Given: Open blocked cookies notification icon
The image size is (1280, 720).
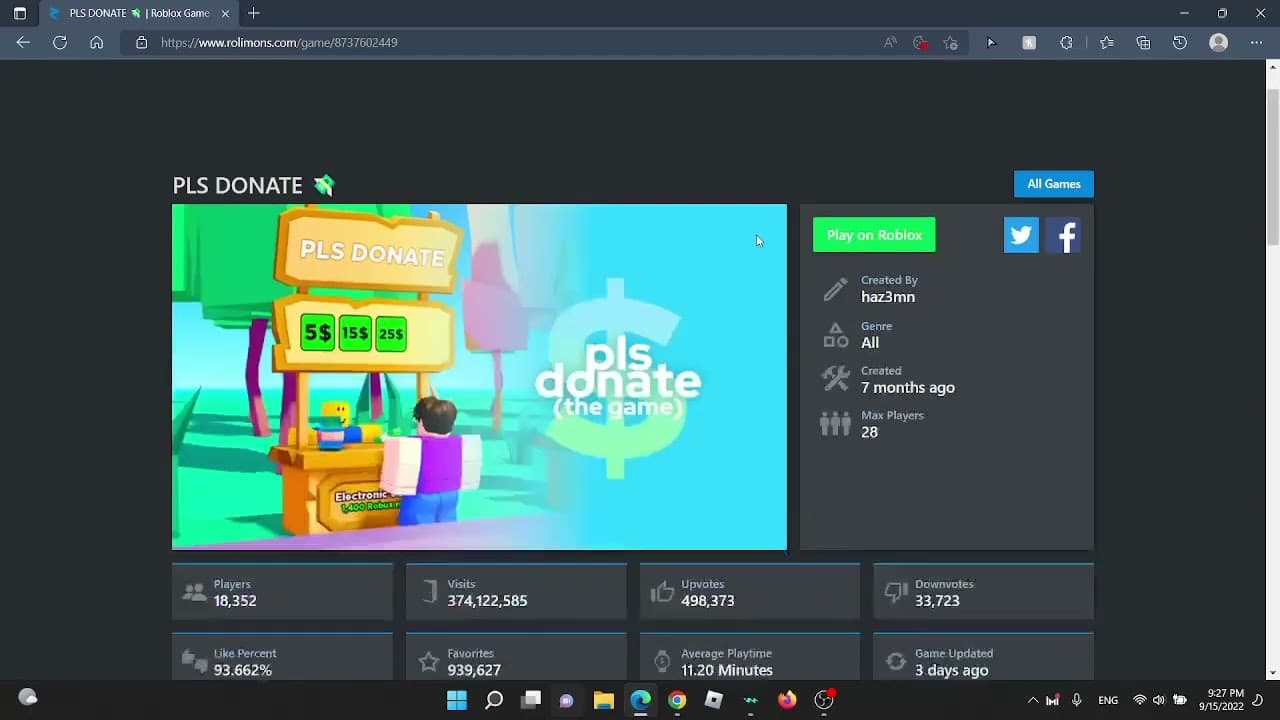Looking at the screenshot, I should (x=920, y=43).
